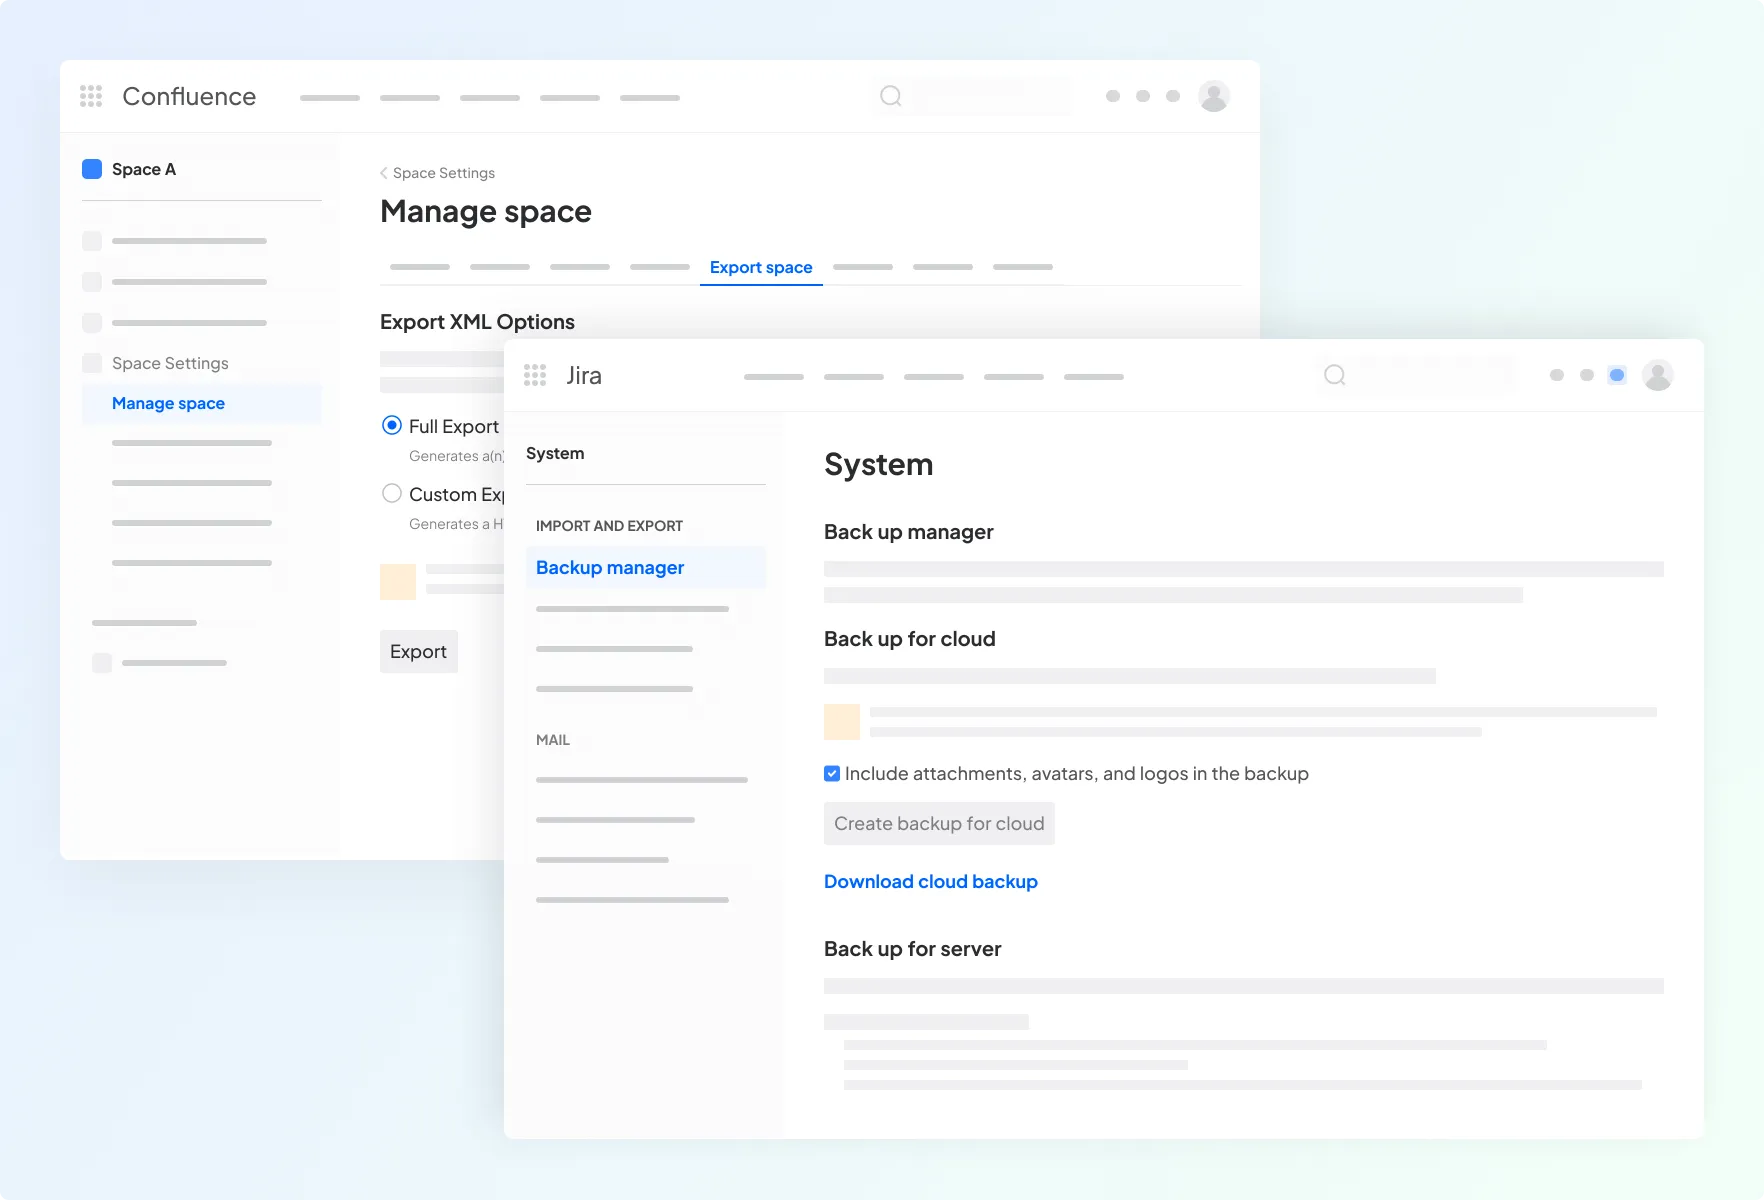This screenshot has height=1200, width=1764.
Task: Click the Jira search magnifier icon
Action: point(1334,375)
